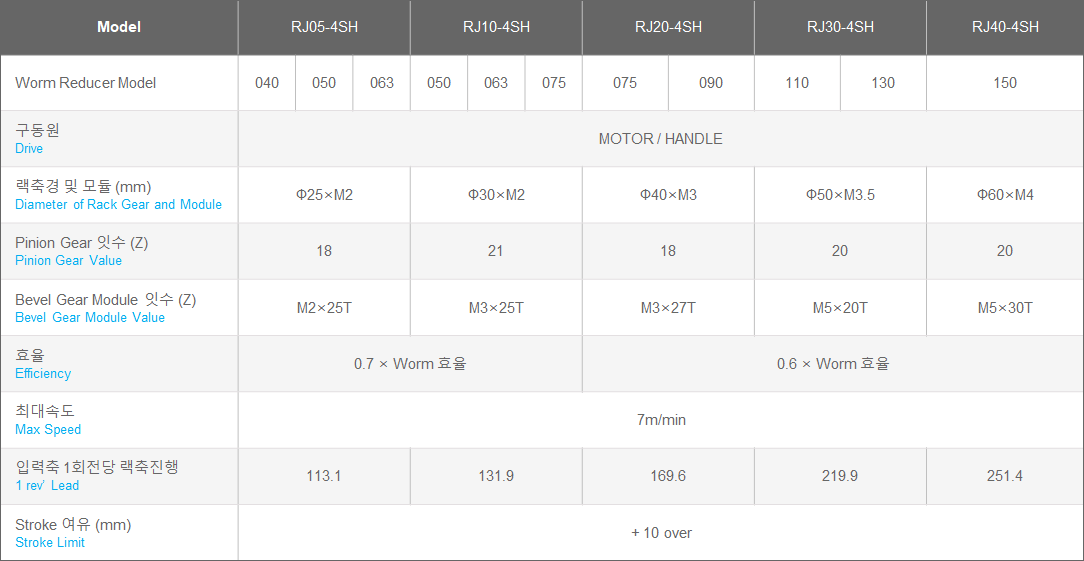This screenshot has height=561, width=1084.
Task: Click the RJ40-4SH model header
Action: (1005, 27)
